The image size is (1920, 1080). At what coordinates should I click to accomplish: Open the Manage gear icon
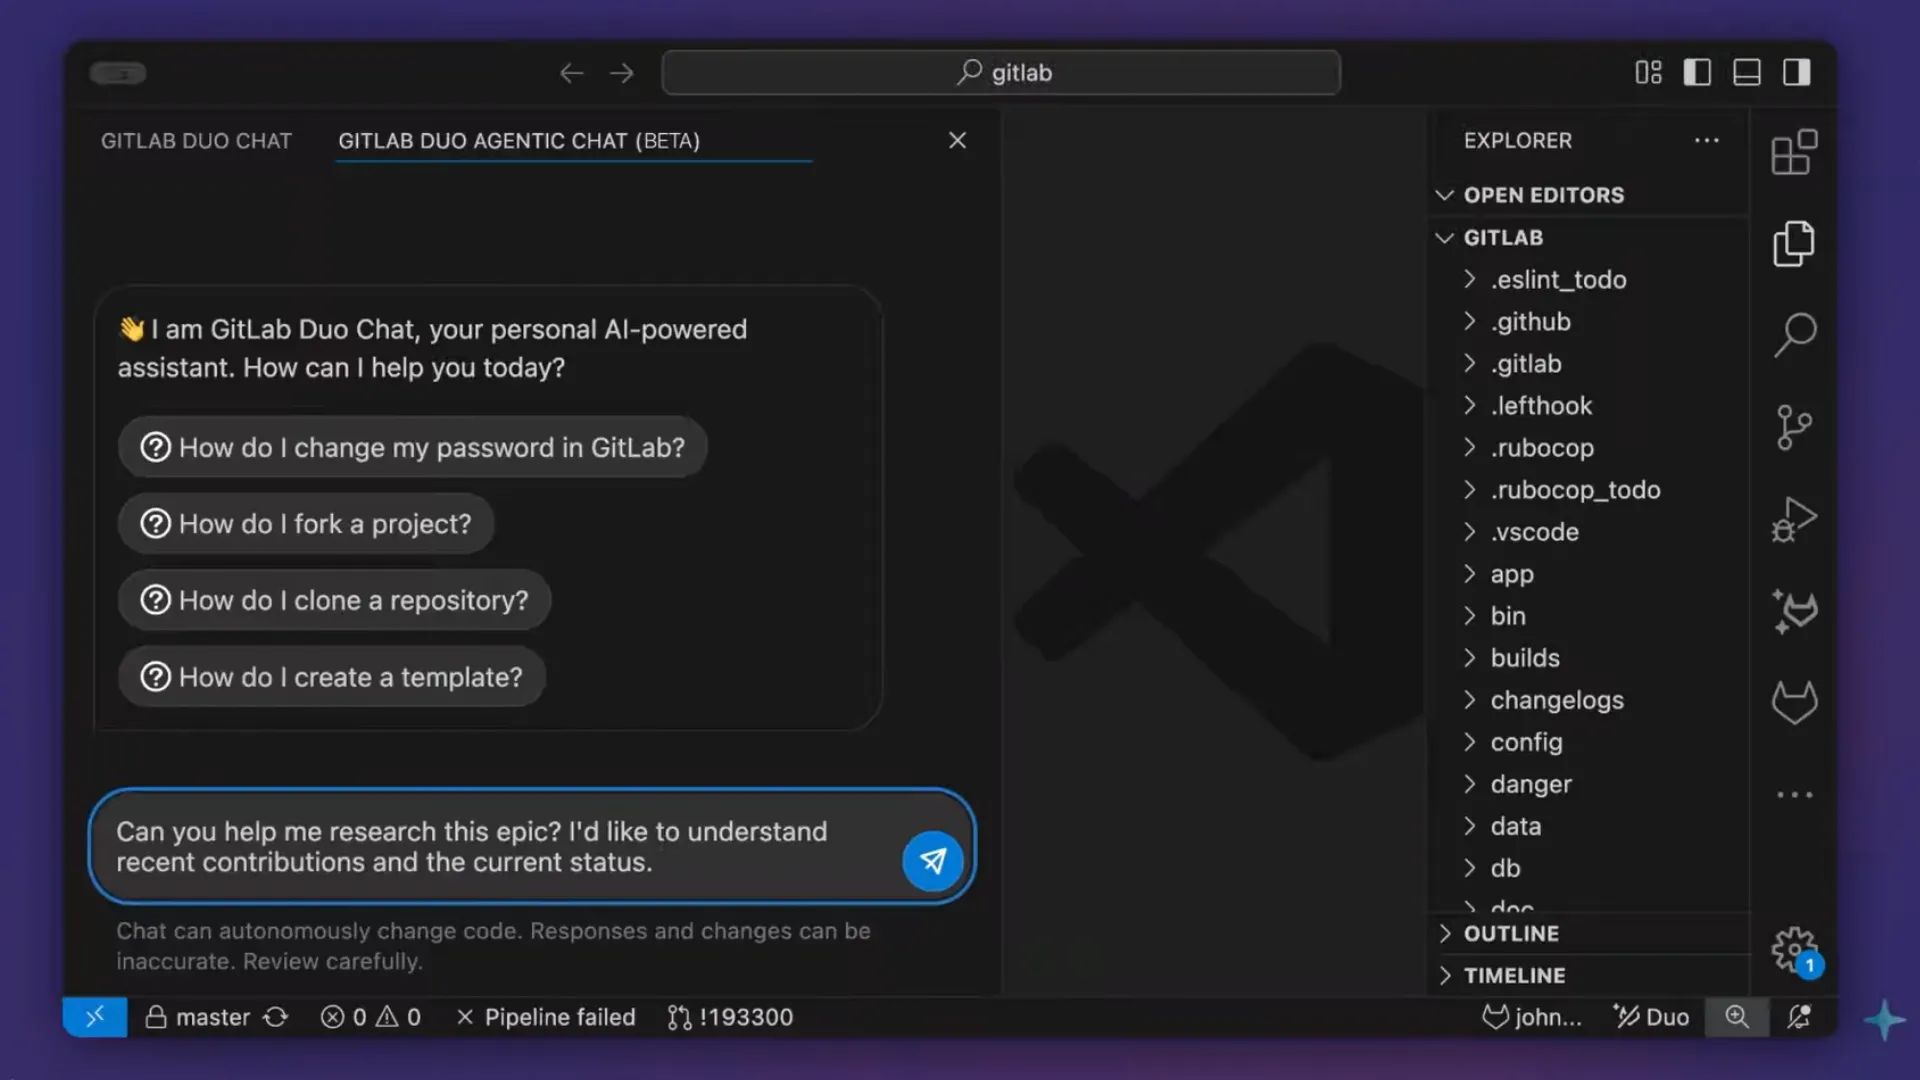tap(1794, 948)
